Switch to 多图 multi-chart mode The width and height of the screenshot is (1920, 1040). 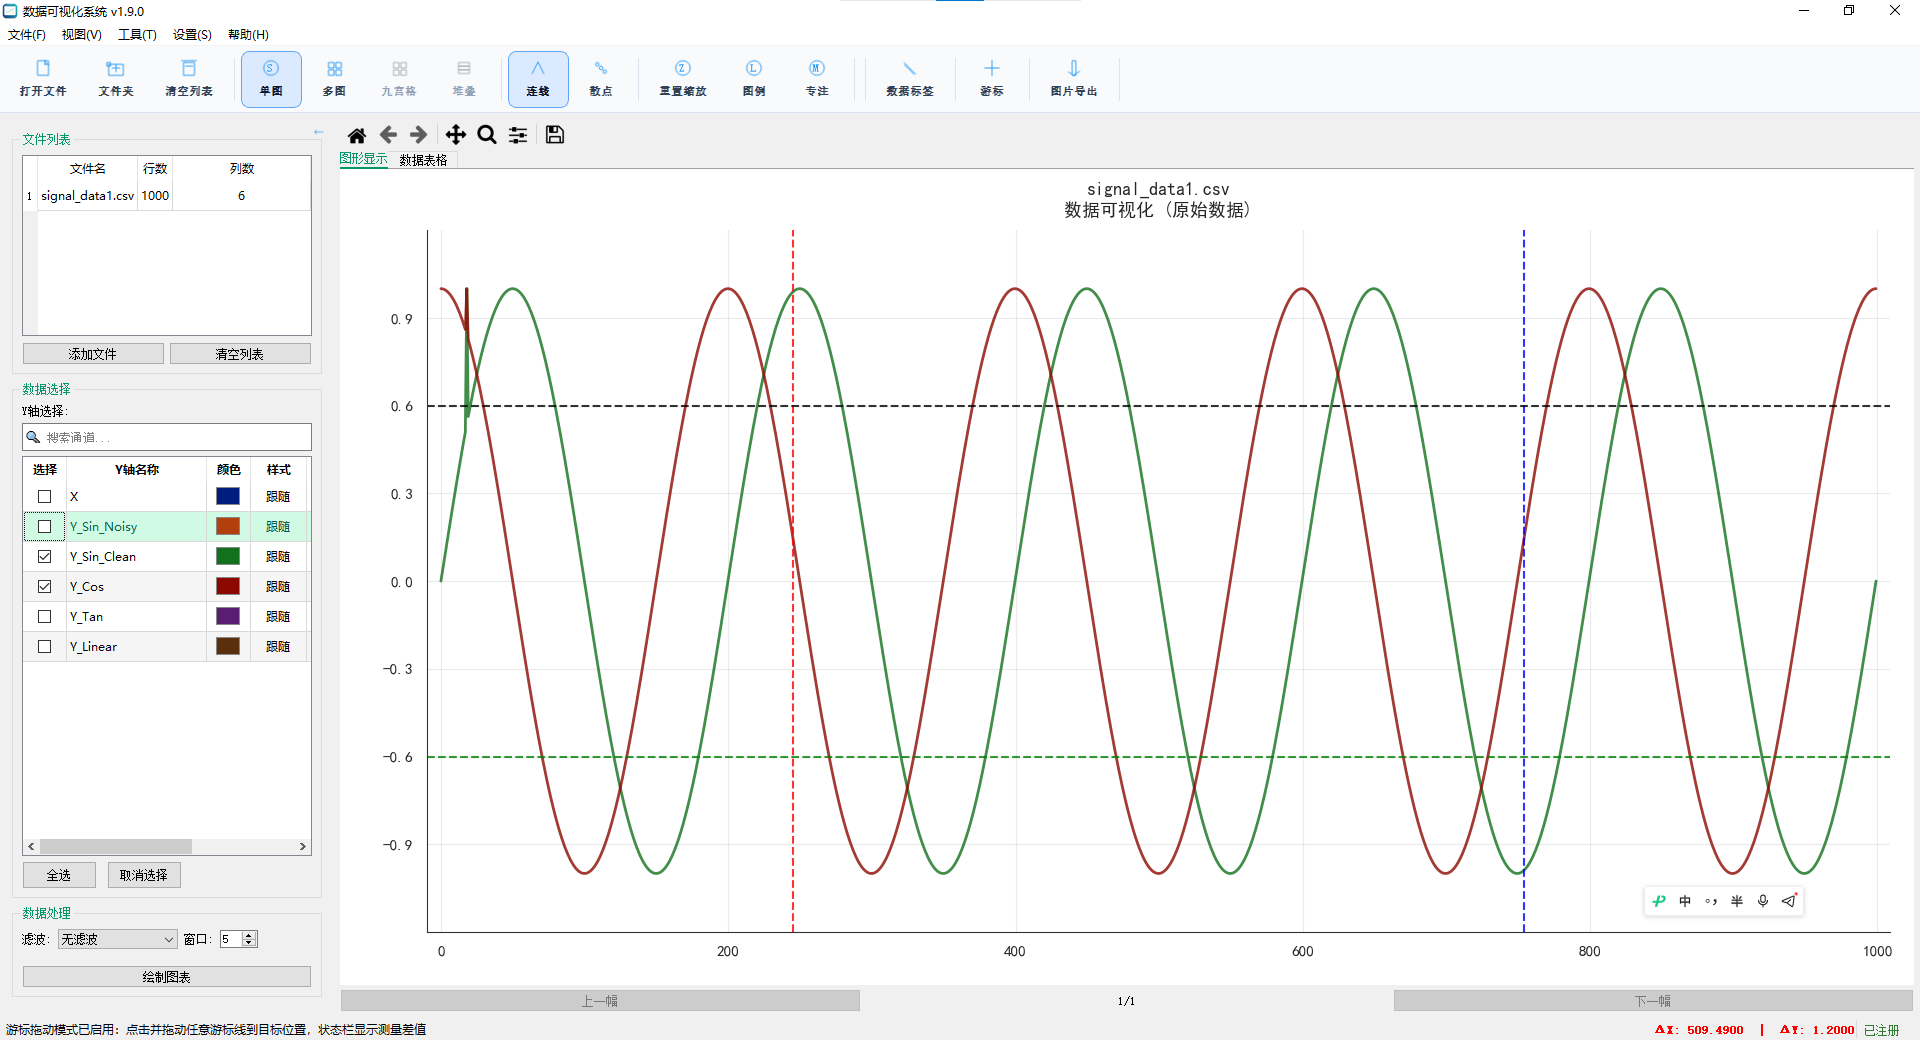click(x=334, y=78)
